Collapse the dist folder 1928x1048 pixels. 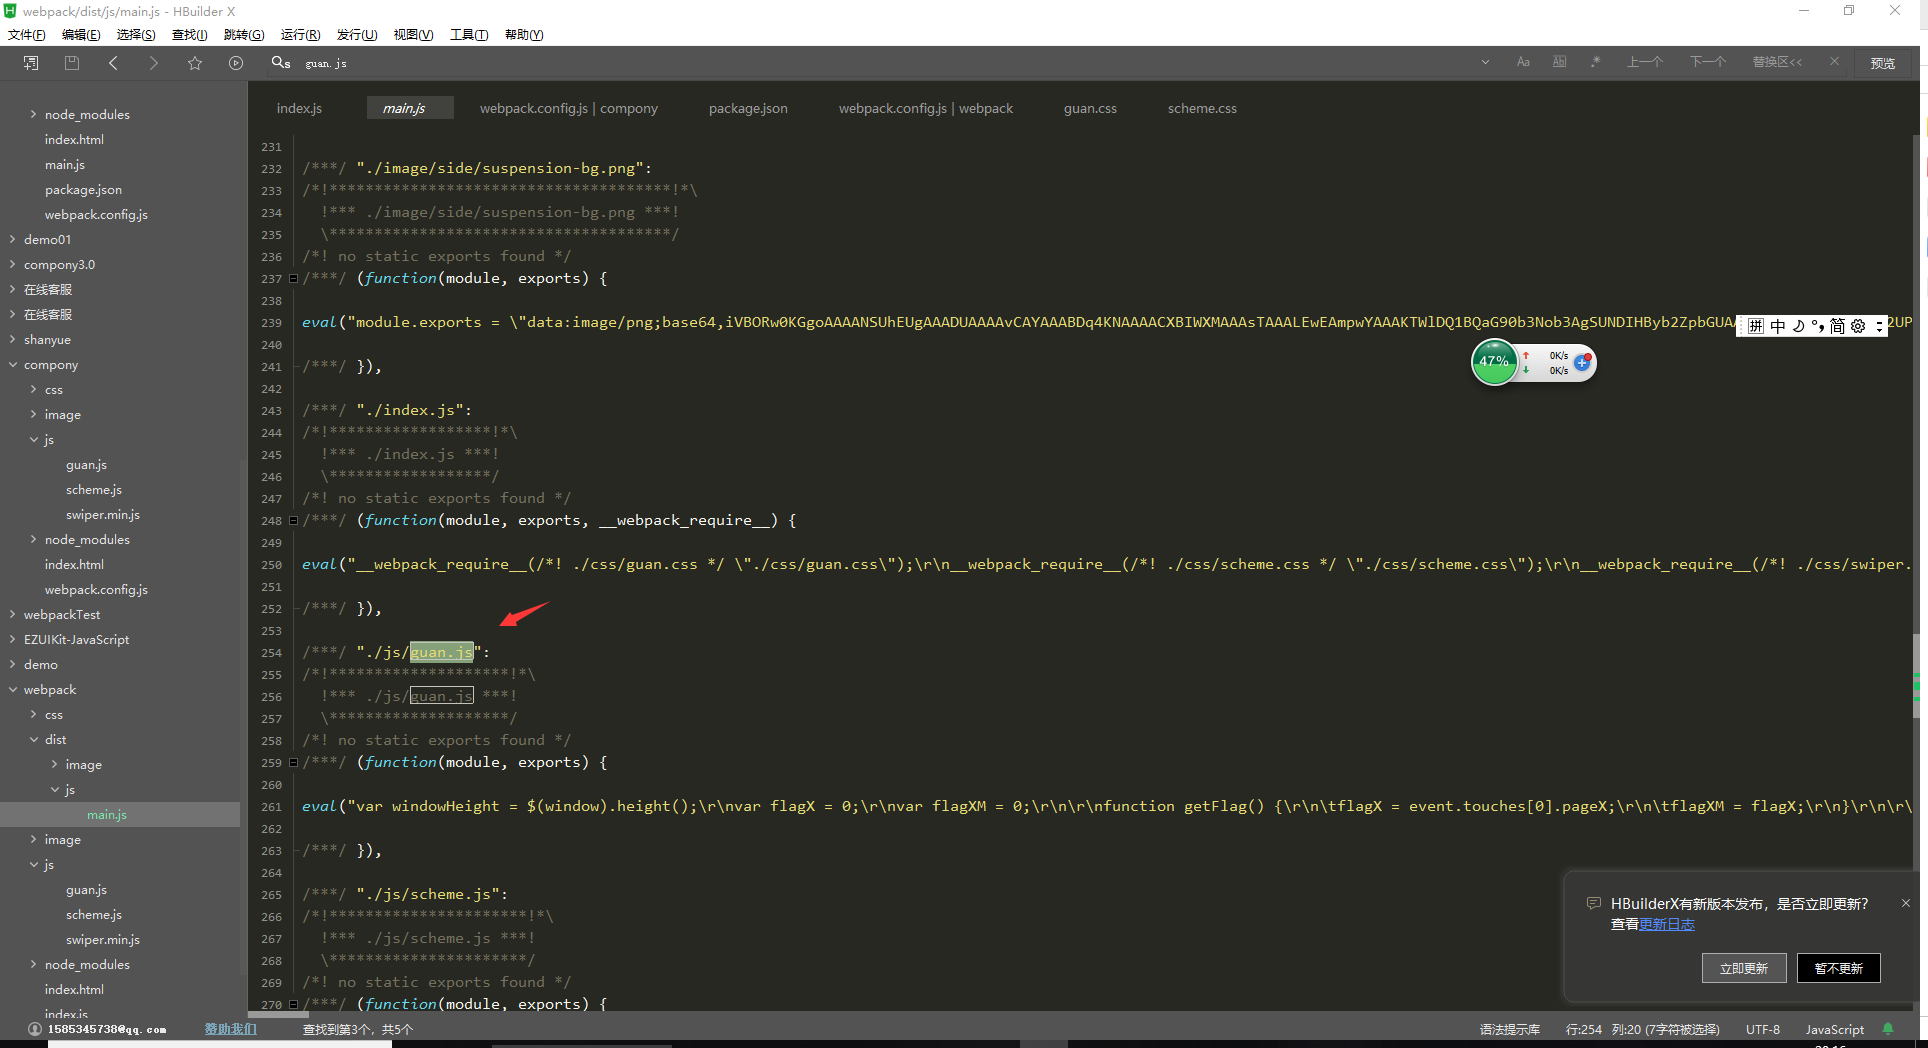pyautogui.click(x=34, y=739)
